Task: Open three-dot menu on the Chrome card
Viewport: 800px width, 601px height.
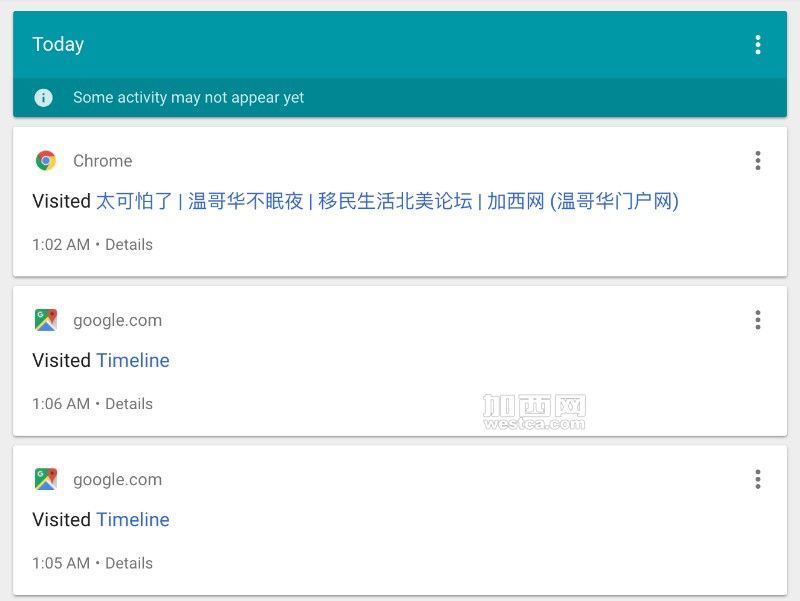Action: (x=758, y=161)
